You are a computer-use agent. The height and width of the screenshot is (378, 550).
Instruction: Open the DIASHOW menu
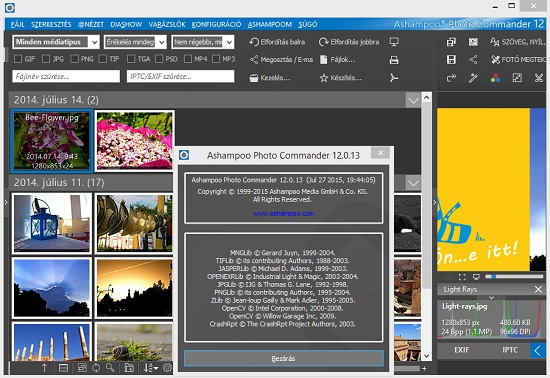tap(126, 24)
